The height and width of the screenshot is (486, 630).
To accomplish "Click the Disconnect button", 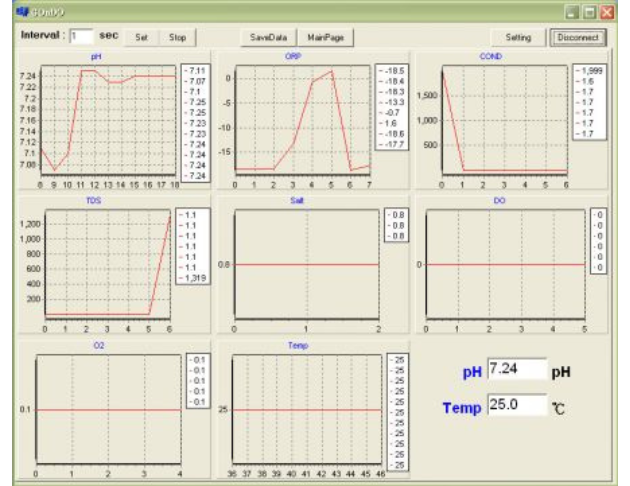I will click(577, 36).
